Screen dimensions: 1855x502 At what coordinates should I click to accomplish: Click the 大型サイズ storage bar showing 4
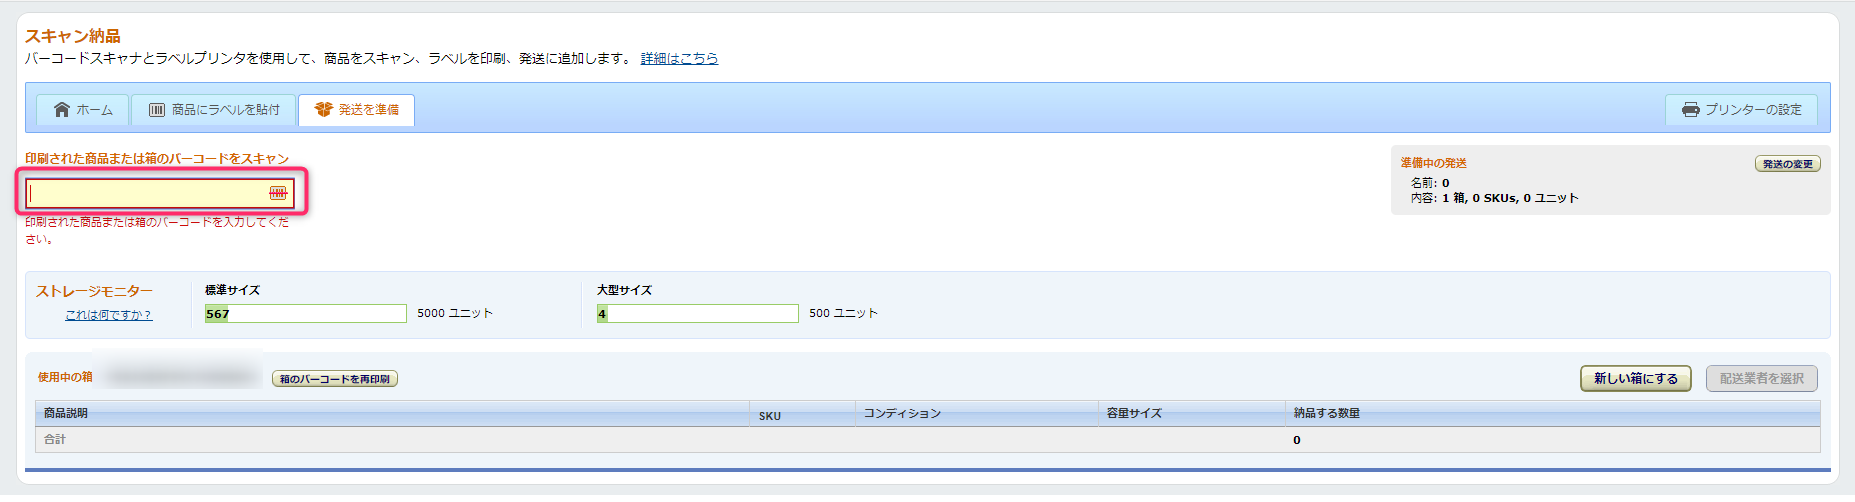click(697, 314)
